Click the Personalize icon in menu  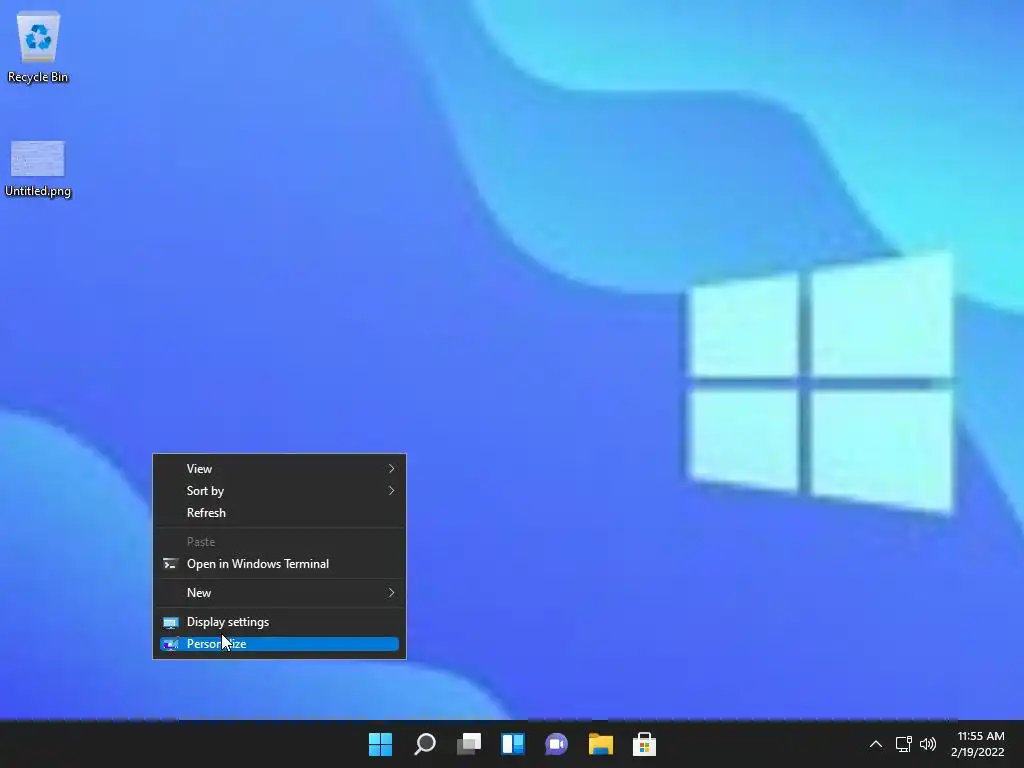click(170, 644)
